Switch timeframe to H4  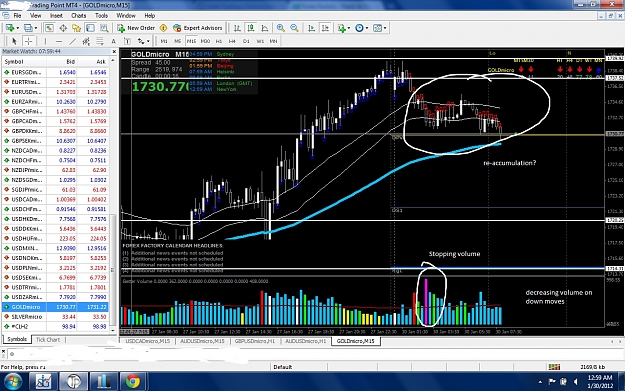click(x=232, y=41)
